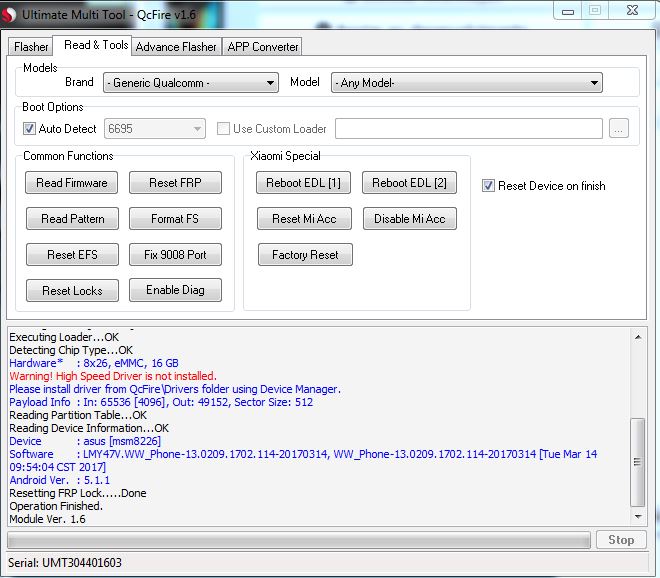
Task: Click the Reset EFS button
Action: coord(72,255)
